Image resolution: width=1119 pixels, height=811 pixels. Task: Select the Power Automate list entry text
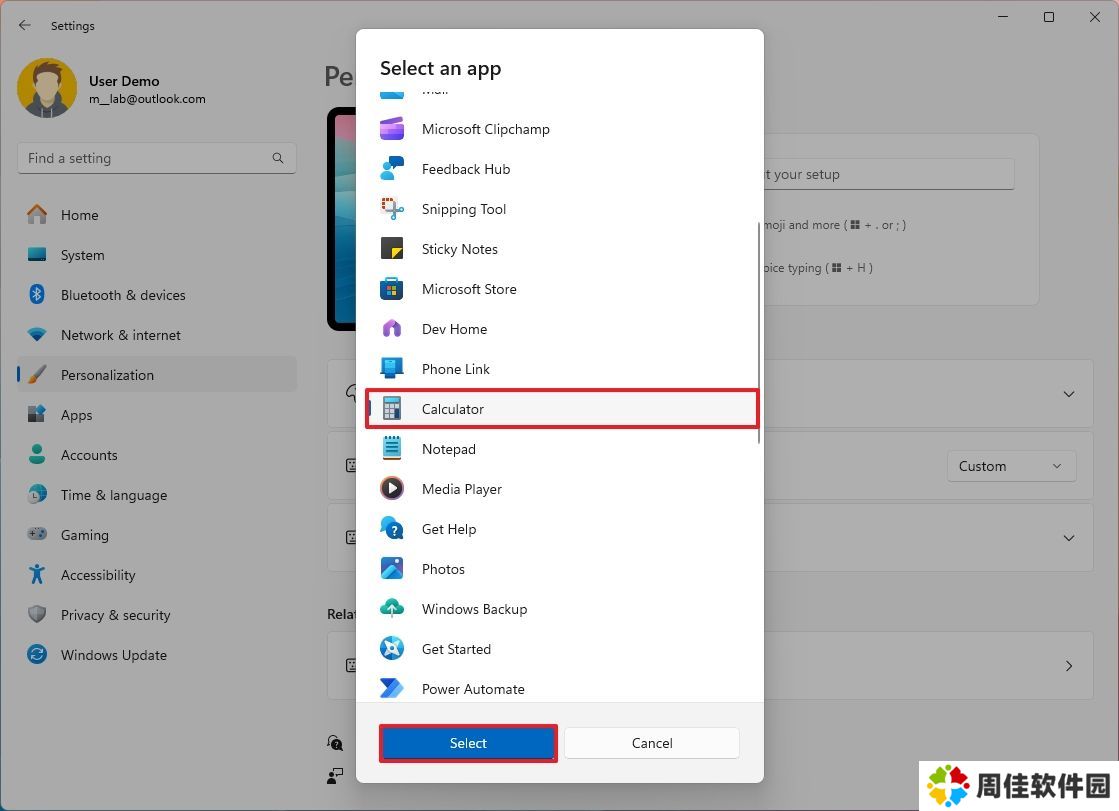click(x=473, y=689)
